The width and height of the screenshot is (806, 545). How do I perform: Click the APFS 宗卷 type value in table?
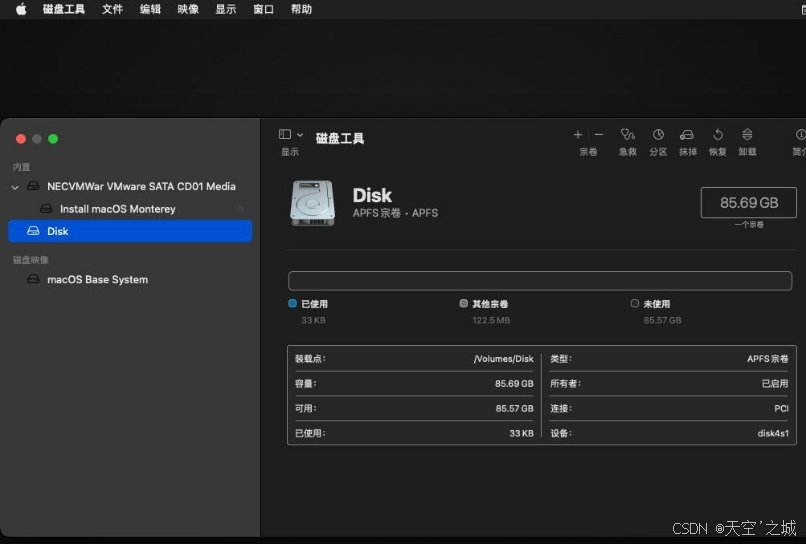[767, 359]
